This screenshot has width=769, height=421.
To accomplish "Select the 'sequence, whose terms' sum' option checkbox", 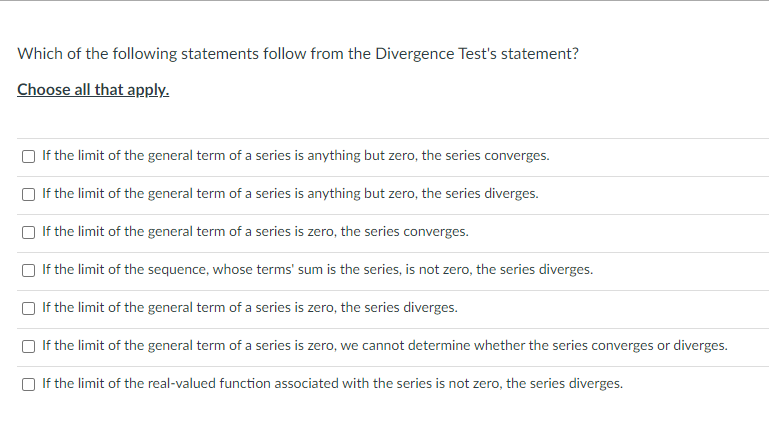I will coord(28,270).
